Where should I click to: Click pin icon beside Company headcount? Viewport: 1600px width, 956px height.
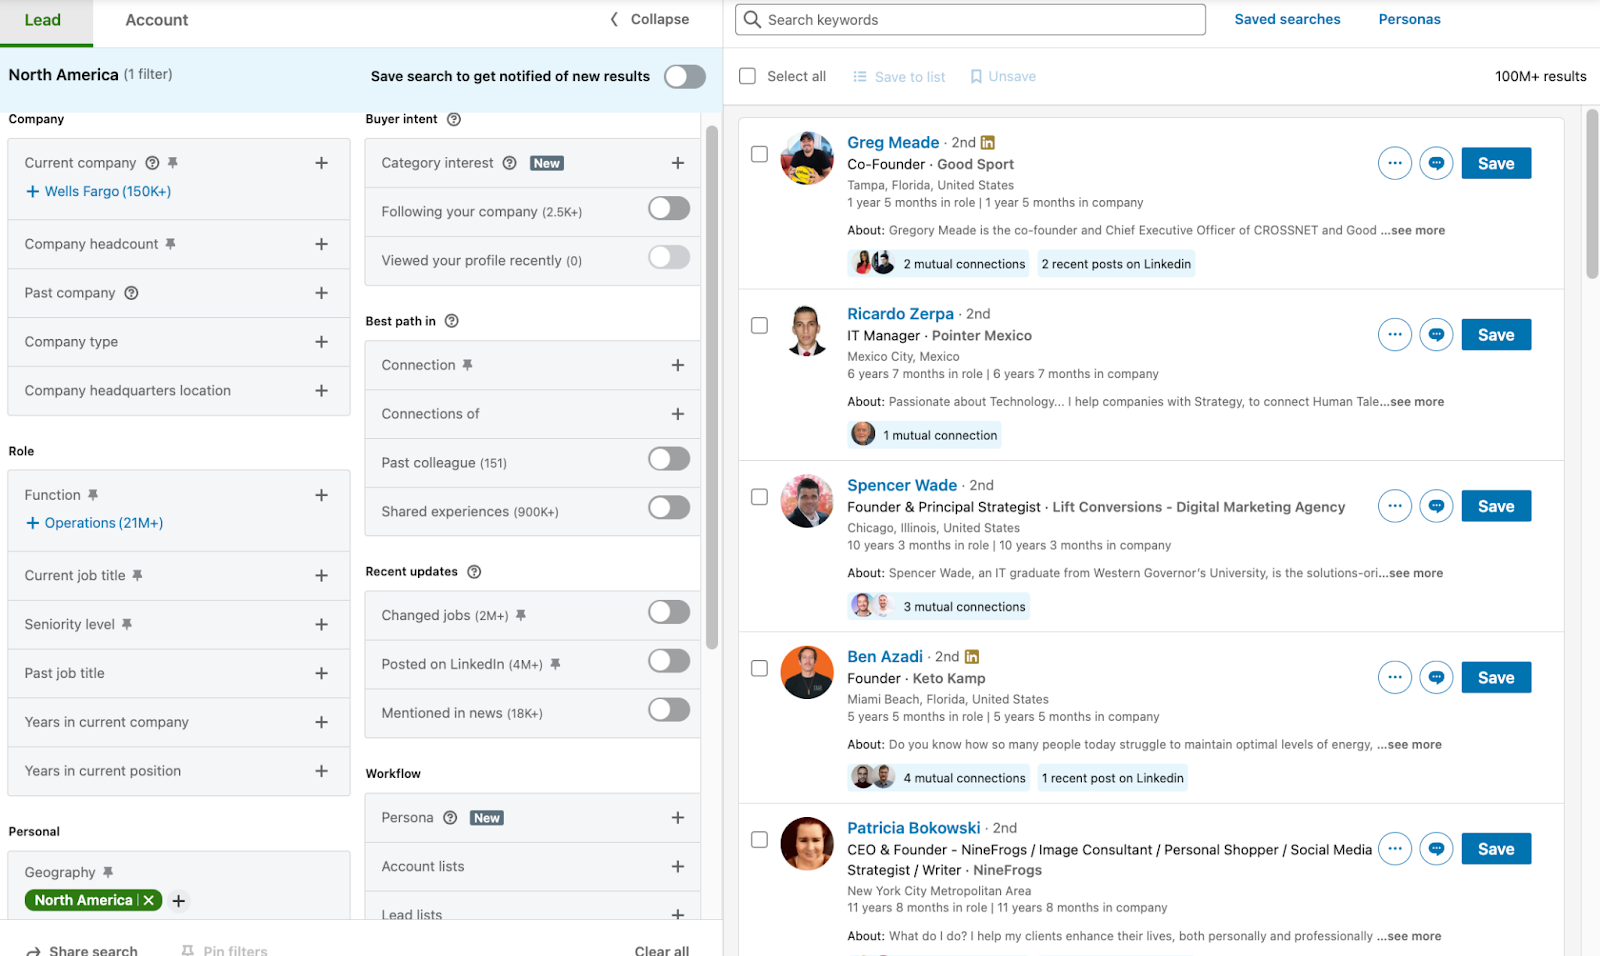[171, 244]
